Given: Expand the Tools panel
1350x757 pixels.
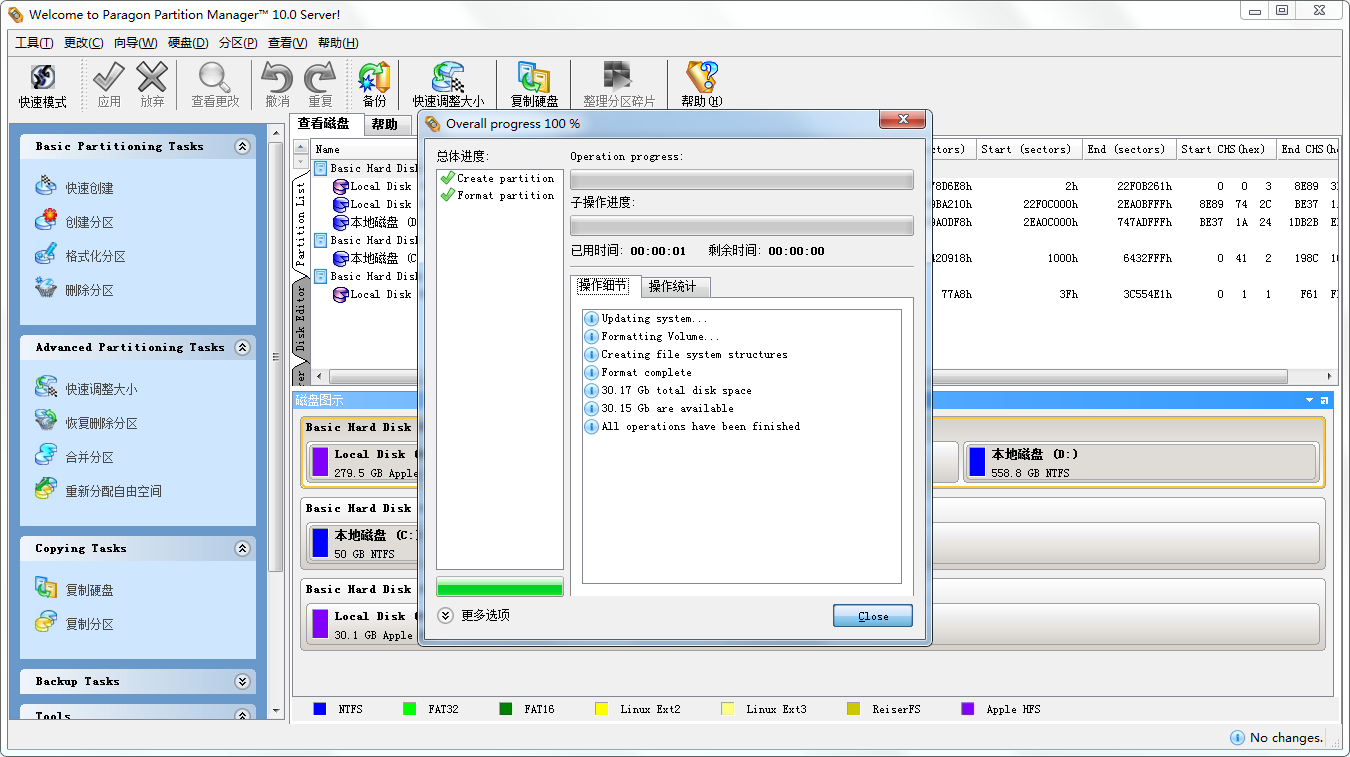Looking at the screenshot, I should point(242,715).
